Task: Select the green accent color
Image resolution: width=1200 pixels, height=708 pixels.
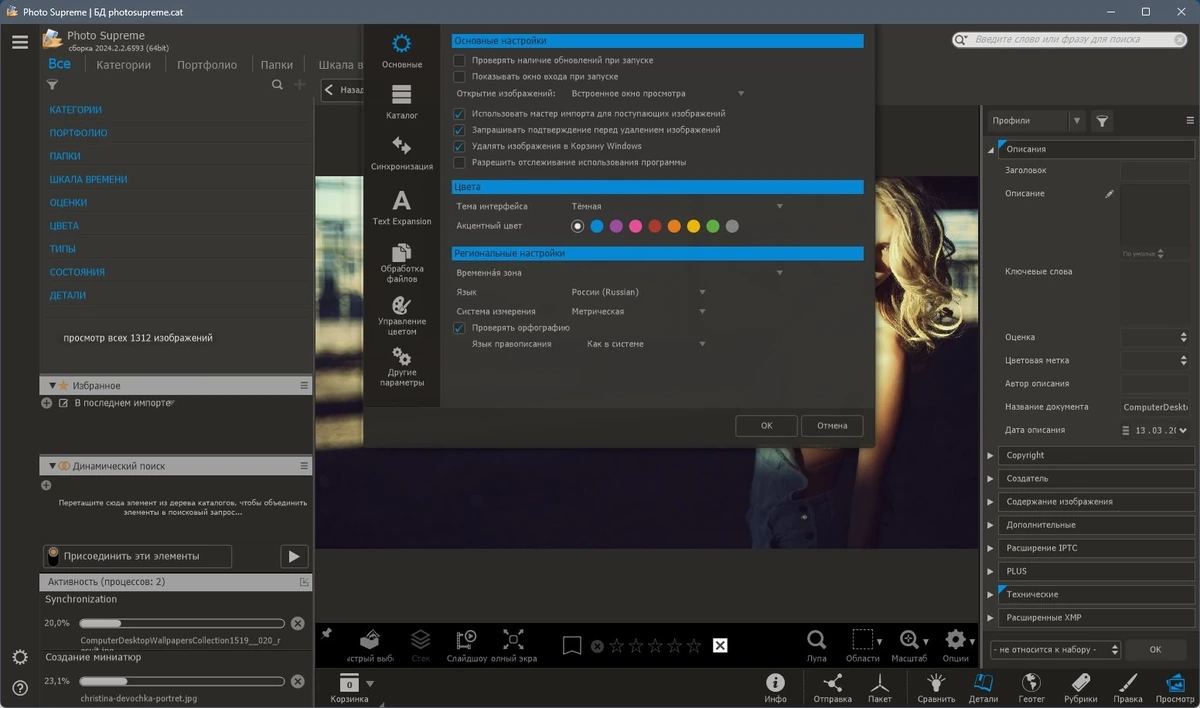Action: click(x=713, y=226)
